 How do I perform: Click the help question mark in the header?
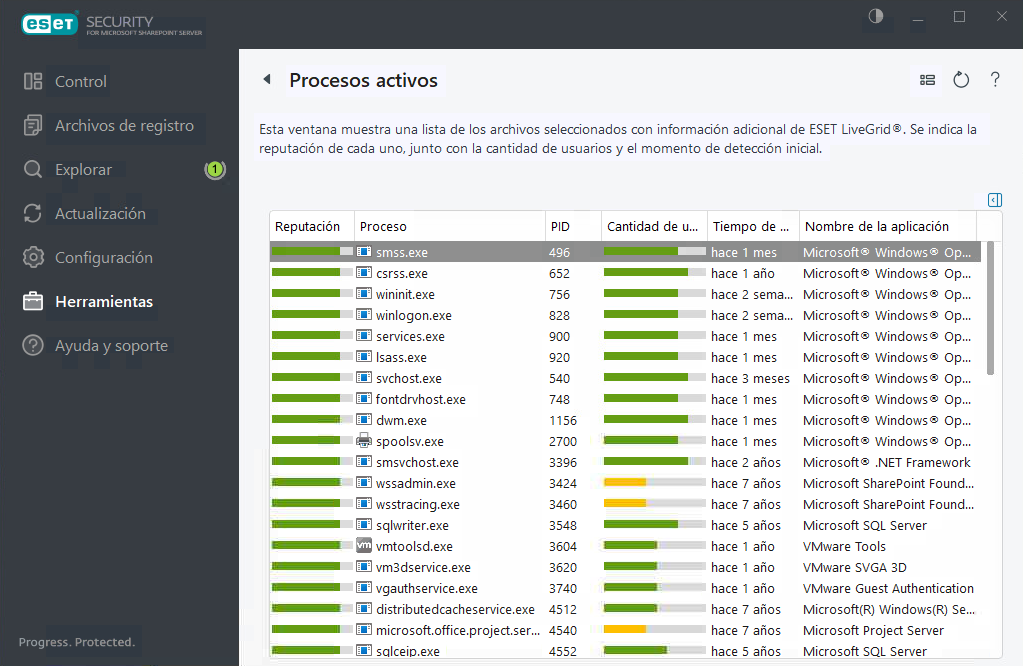pos(995,80)
